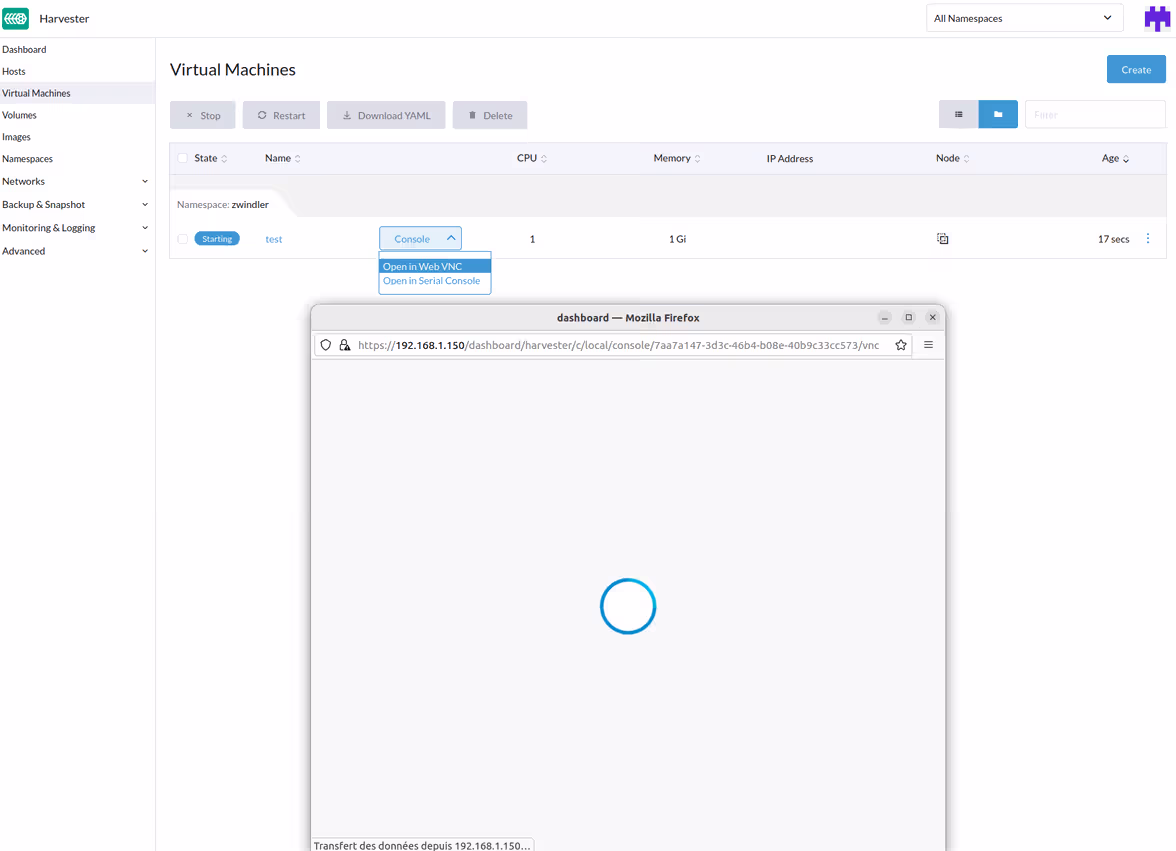1176x851 pixels.
Task: Switch to flat list view icon
Action: pos(958,115)
